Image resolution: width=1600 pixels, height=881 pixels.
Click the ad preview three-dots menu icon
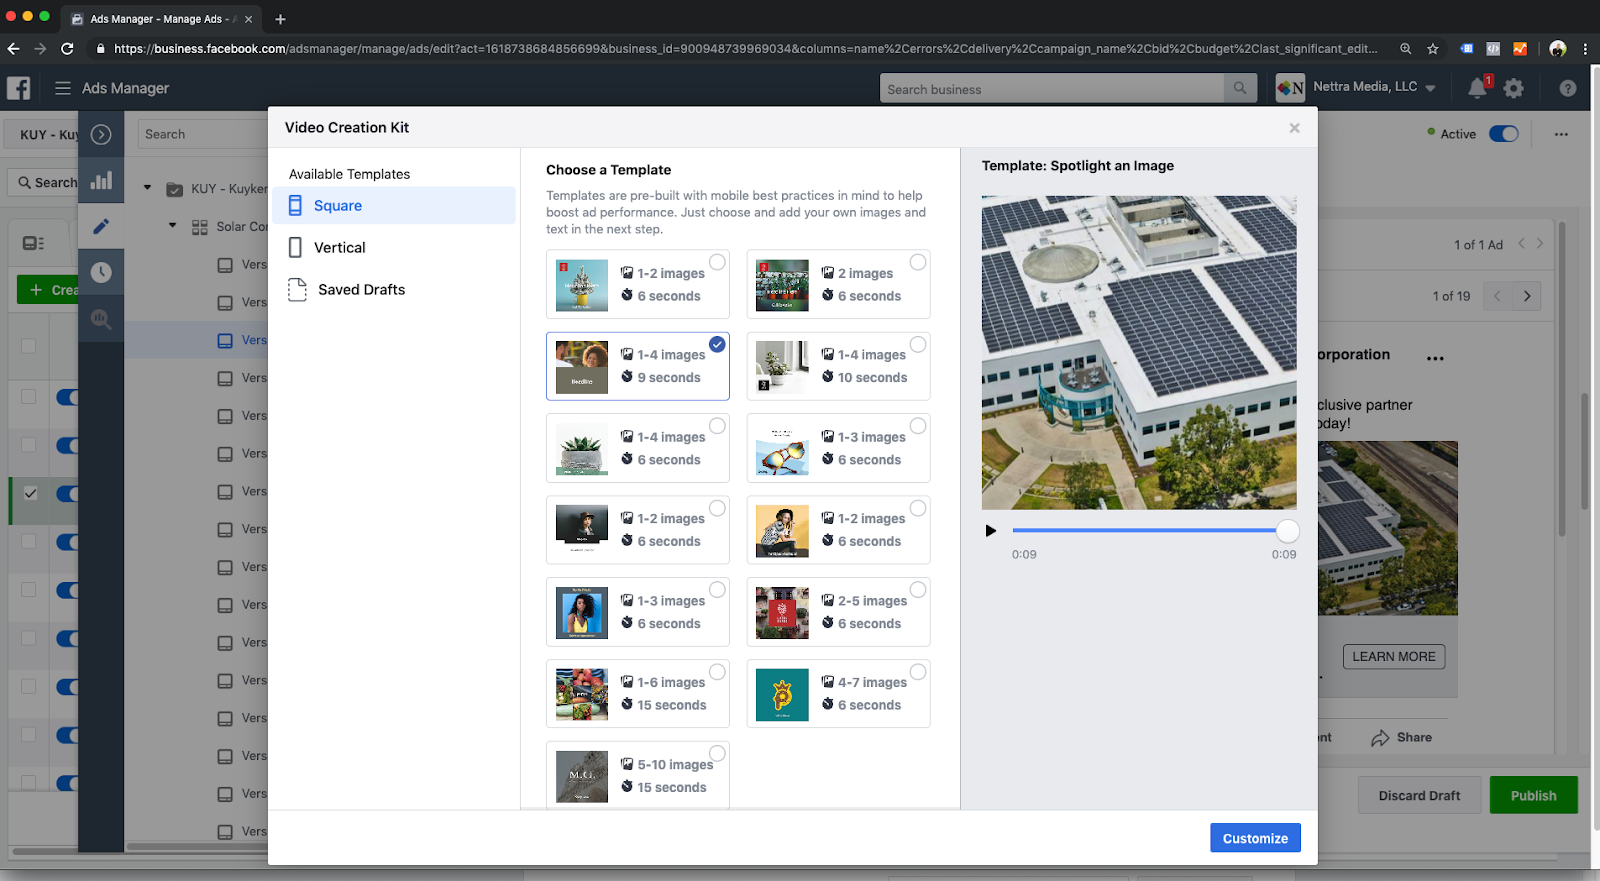1435,358
